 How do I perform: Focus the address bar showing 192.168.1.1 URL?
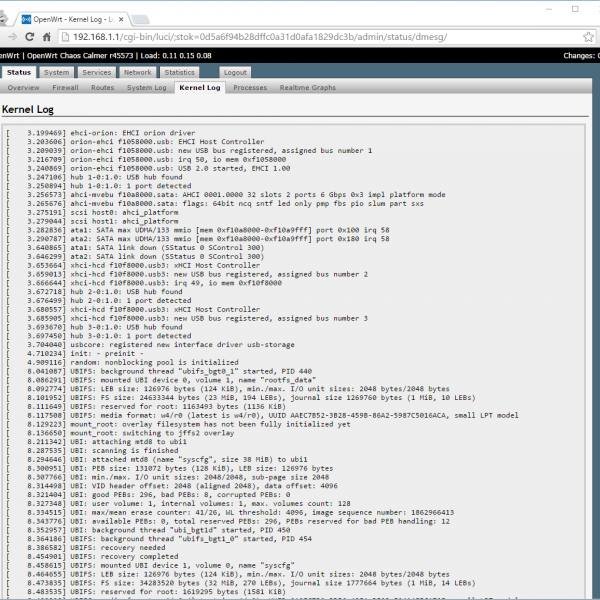pyautogui.click(x=300, y=37)
